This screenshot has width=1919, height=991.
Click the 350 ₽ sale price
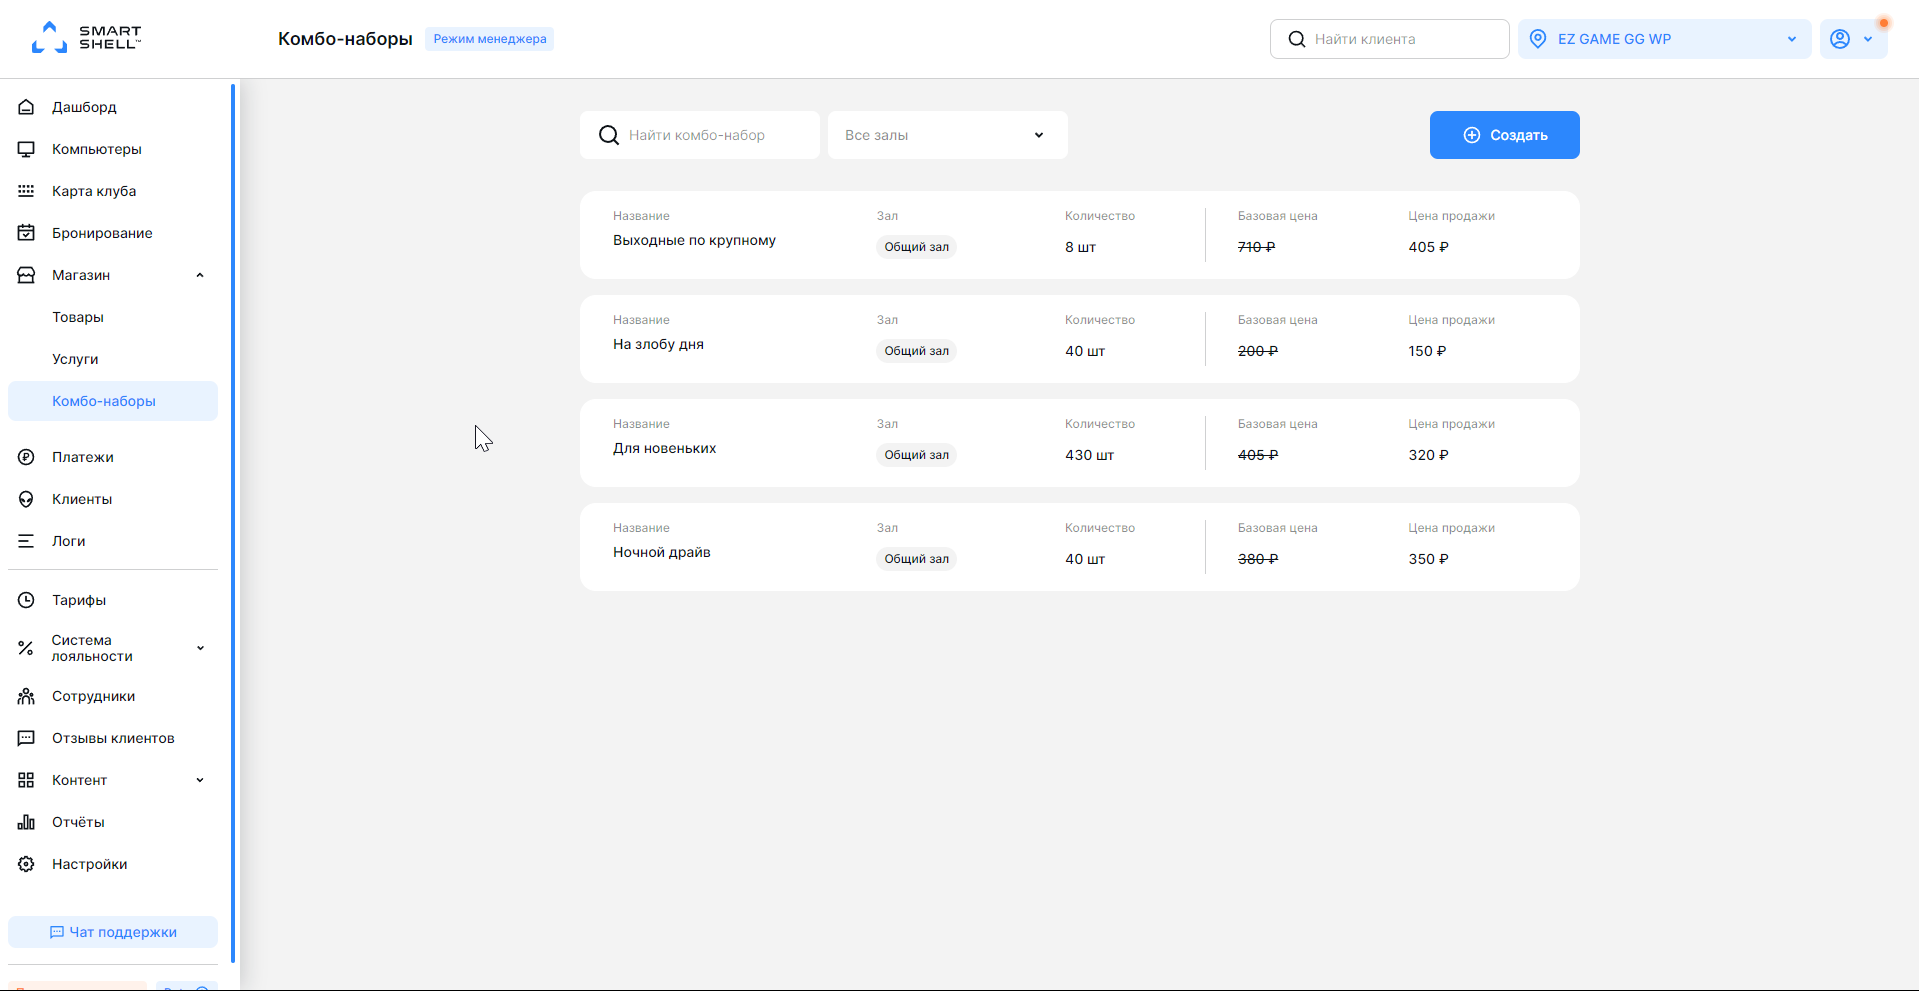(1428, 559)
